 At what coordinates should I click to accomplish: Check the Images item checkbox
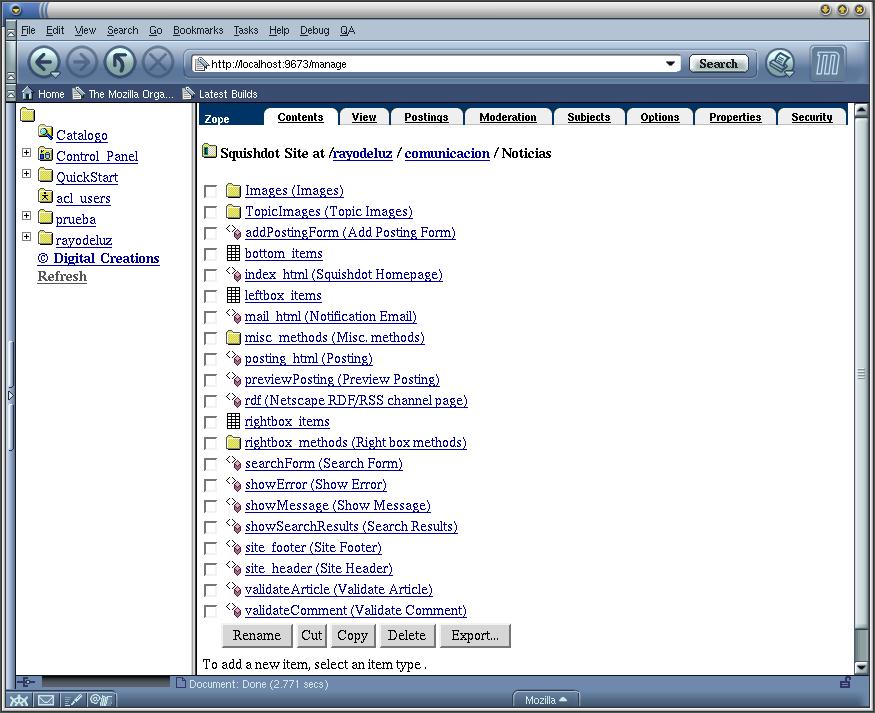pos(210,191)
